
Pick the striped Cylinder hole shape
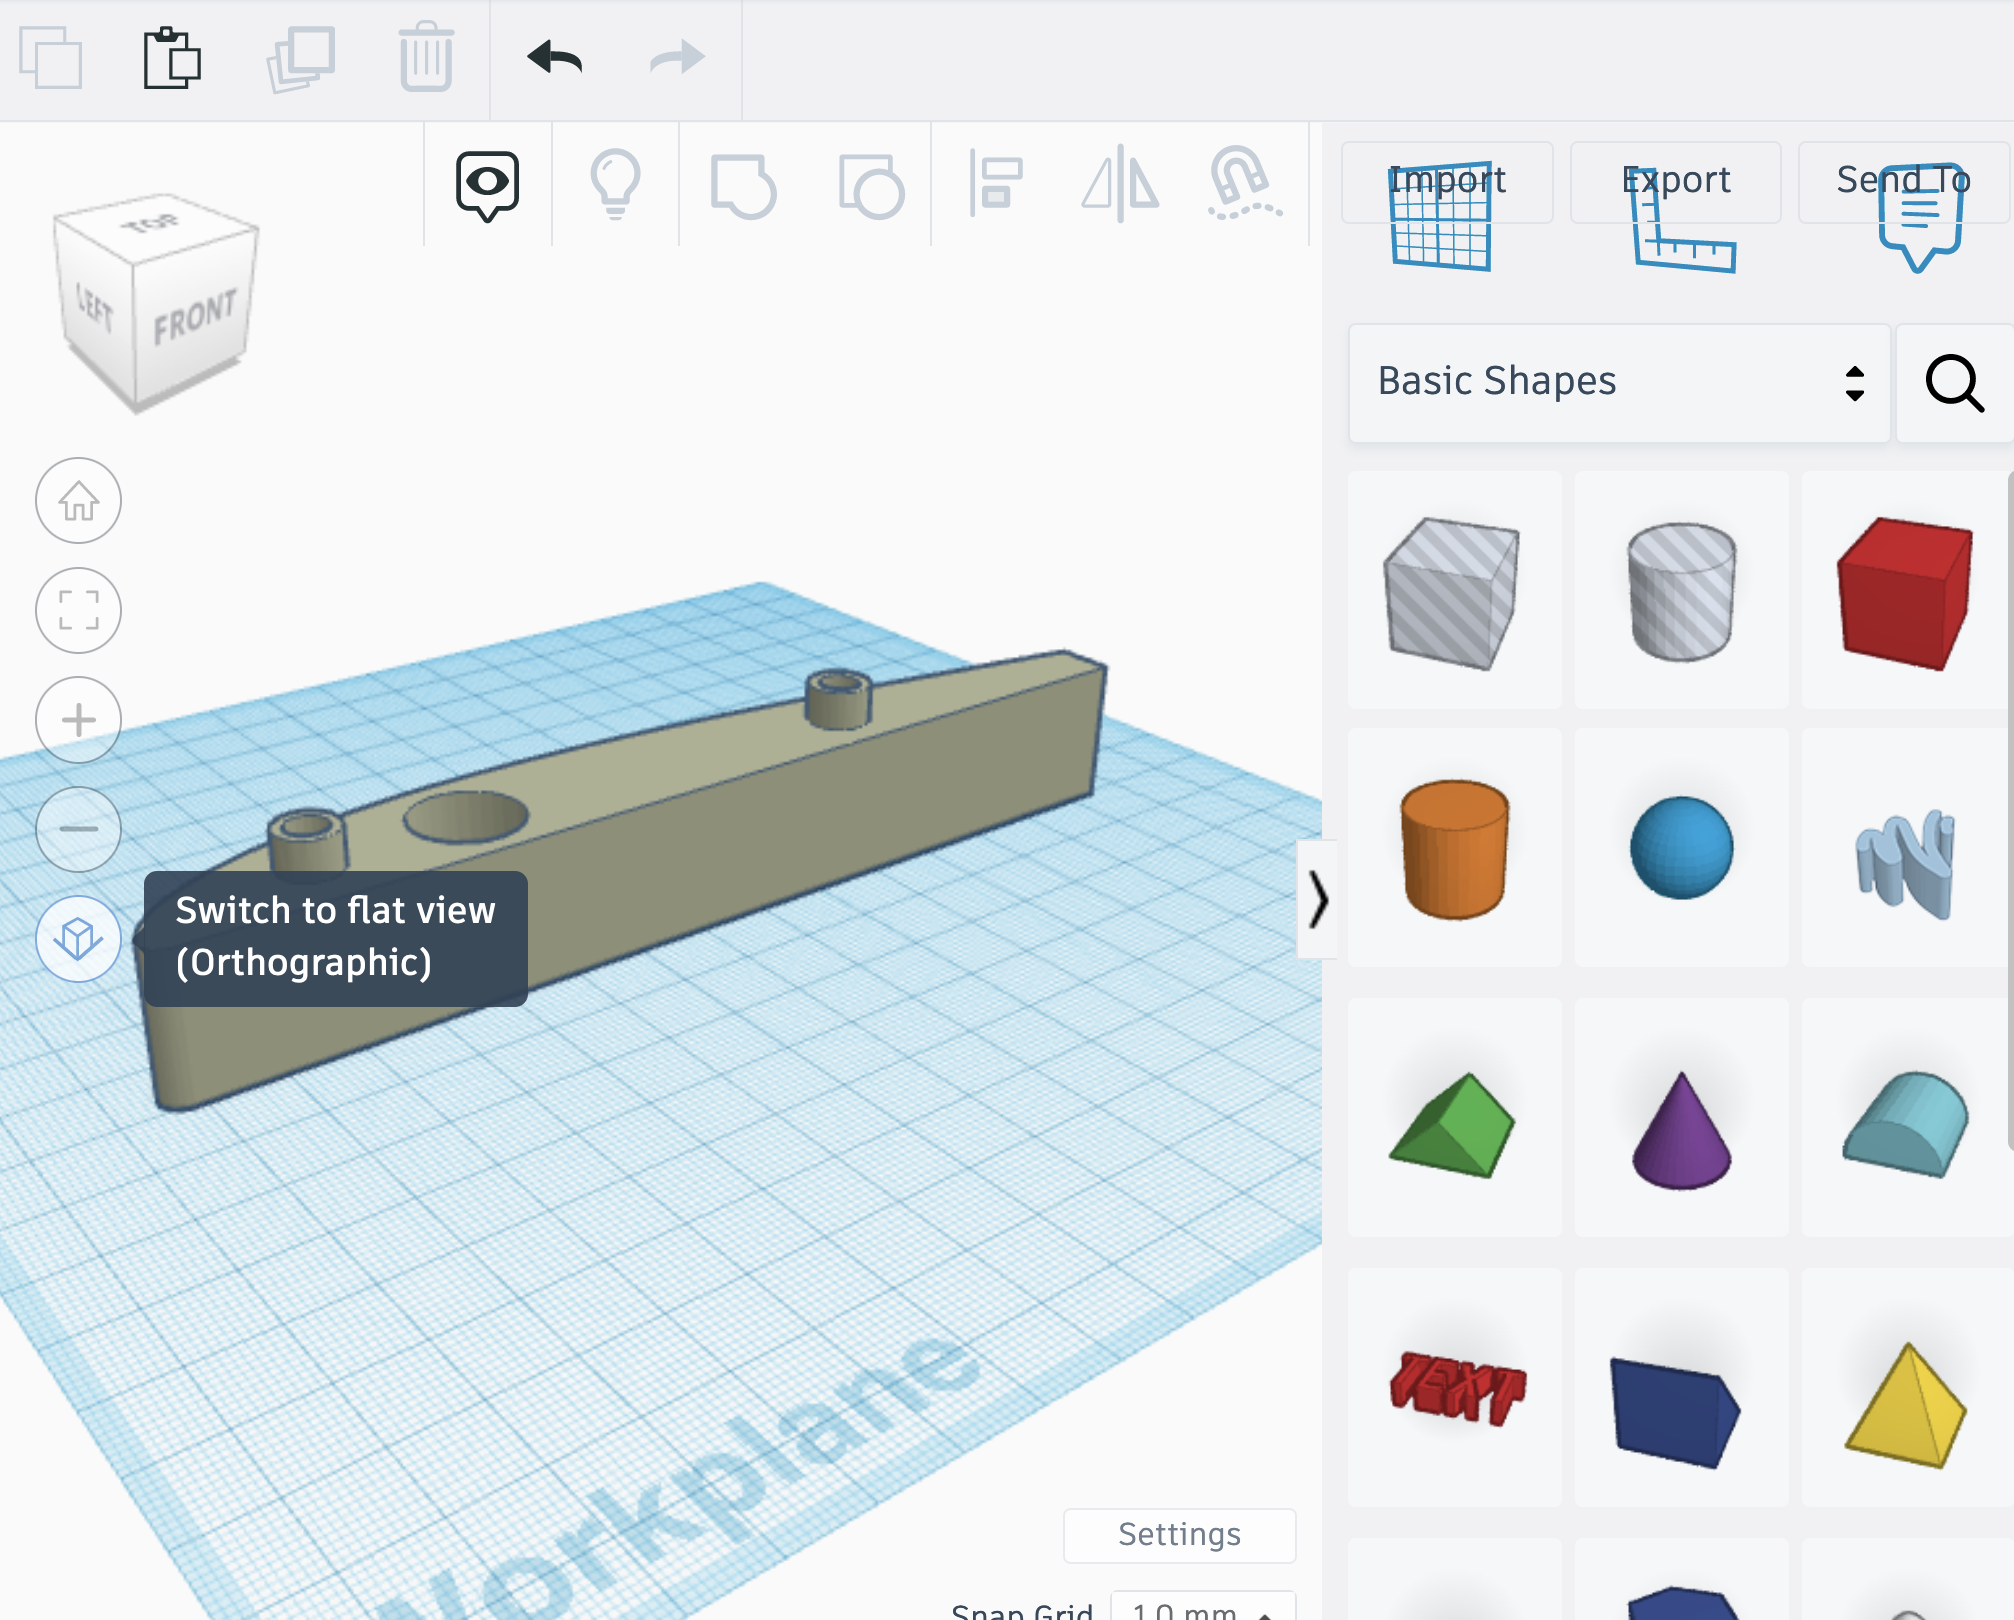(x=1682, y=591)
